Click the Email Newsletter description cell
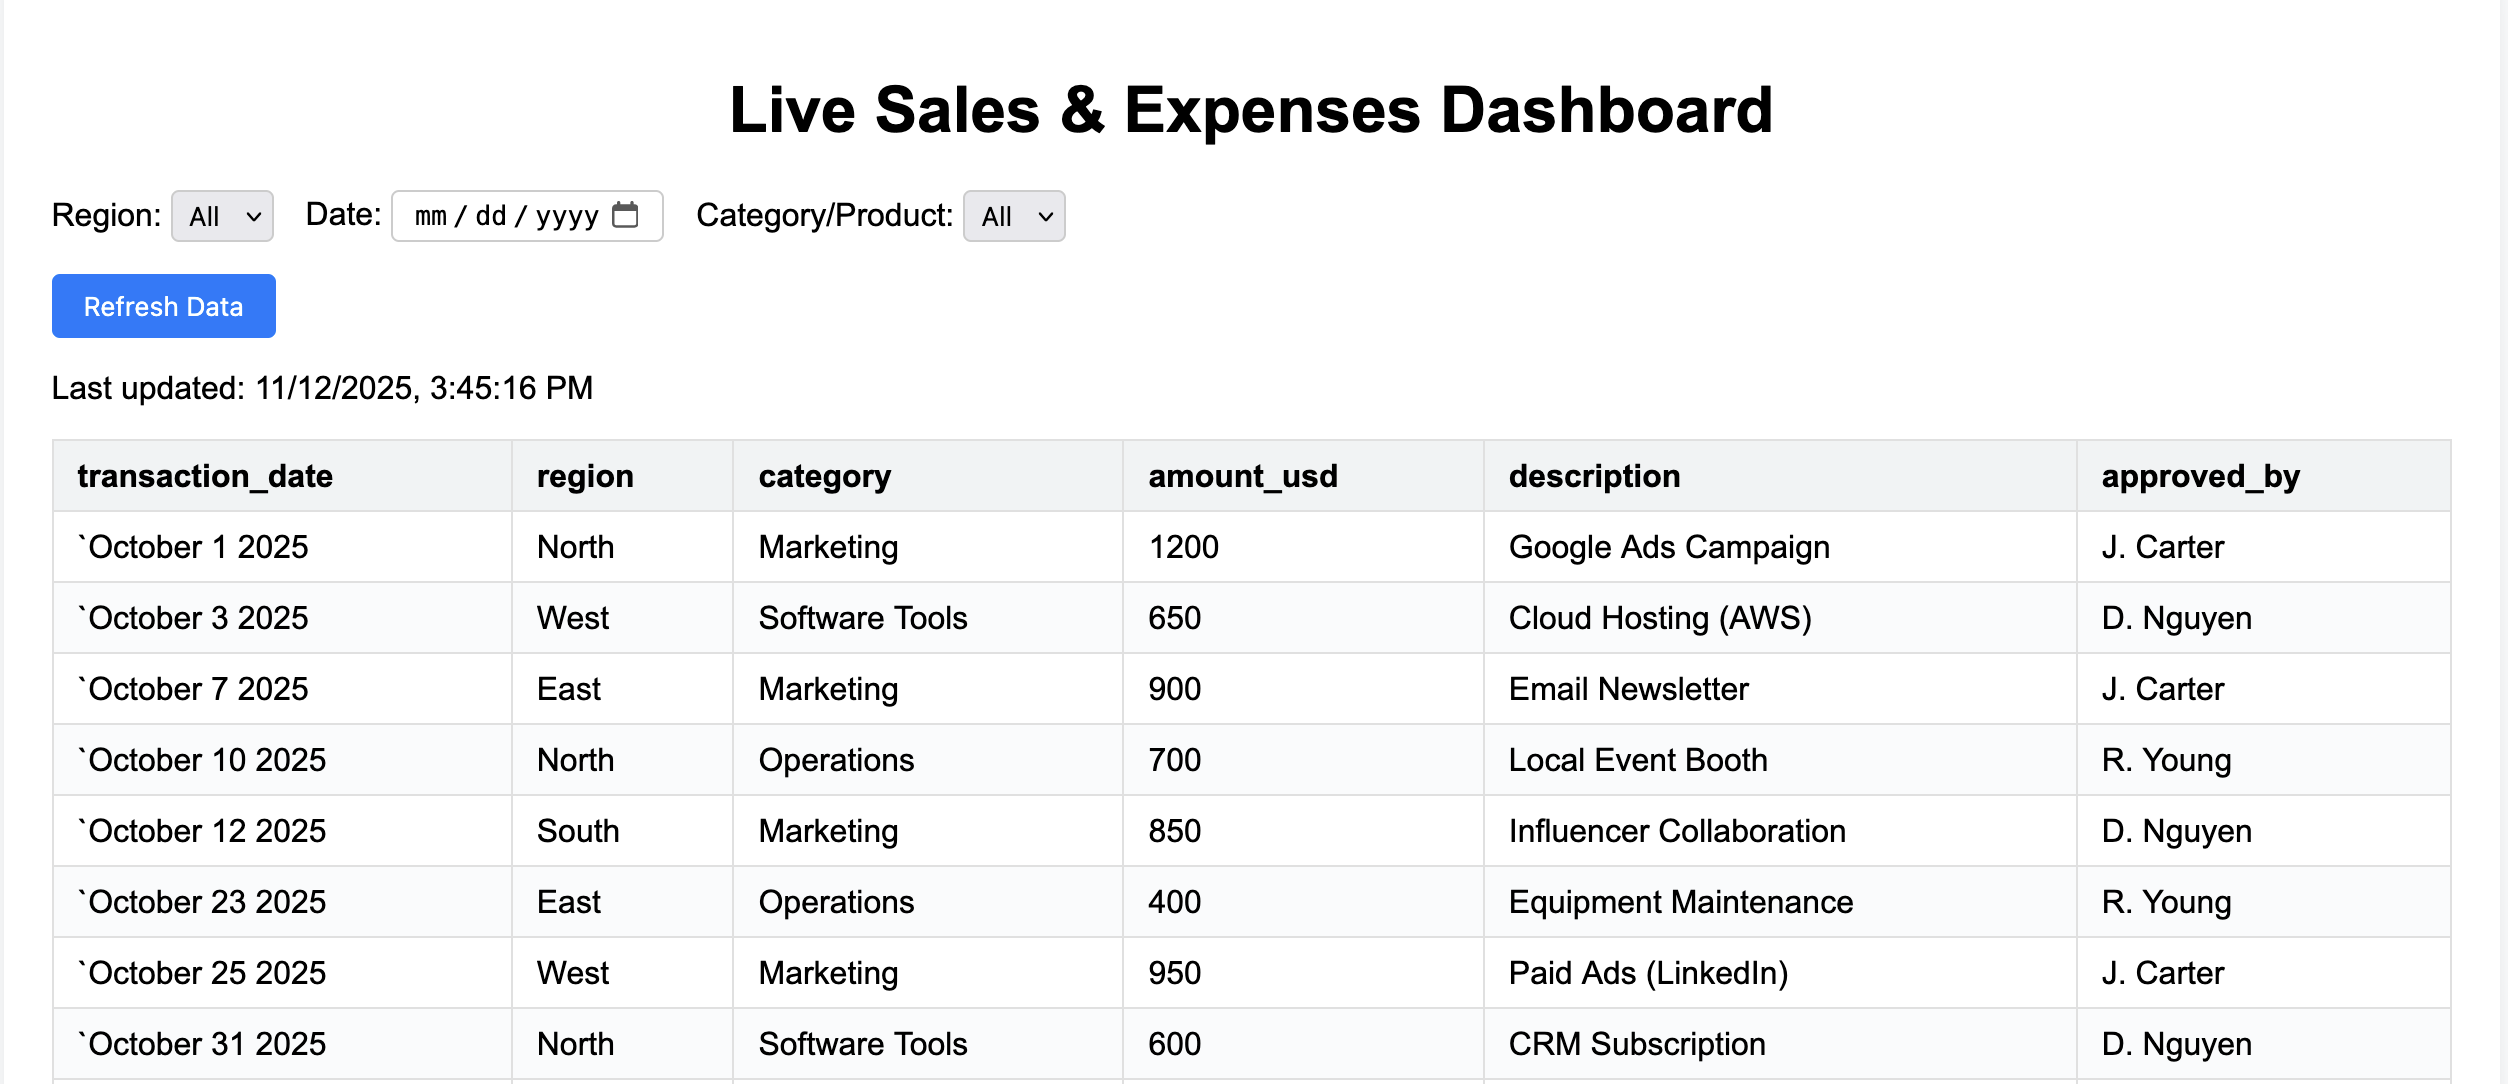2508x1084 pixels. (1628, 689)
